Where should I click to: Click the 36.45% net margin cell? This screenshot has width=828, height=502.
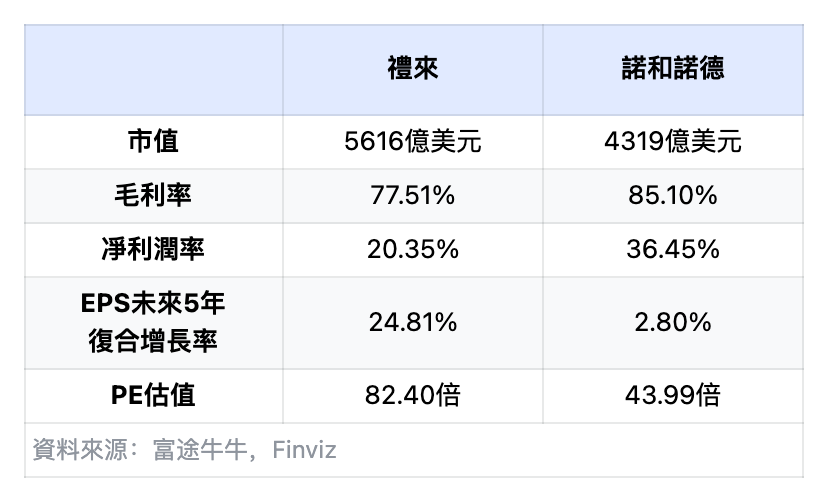672,249
